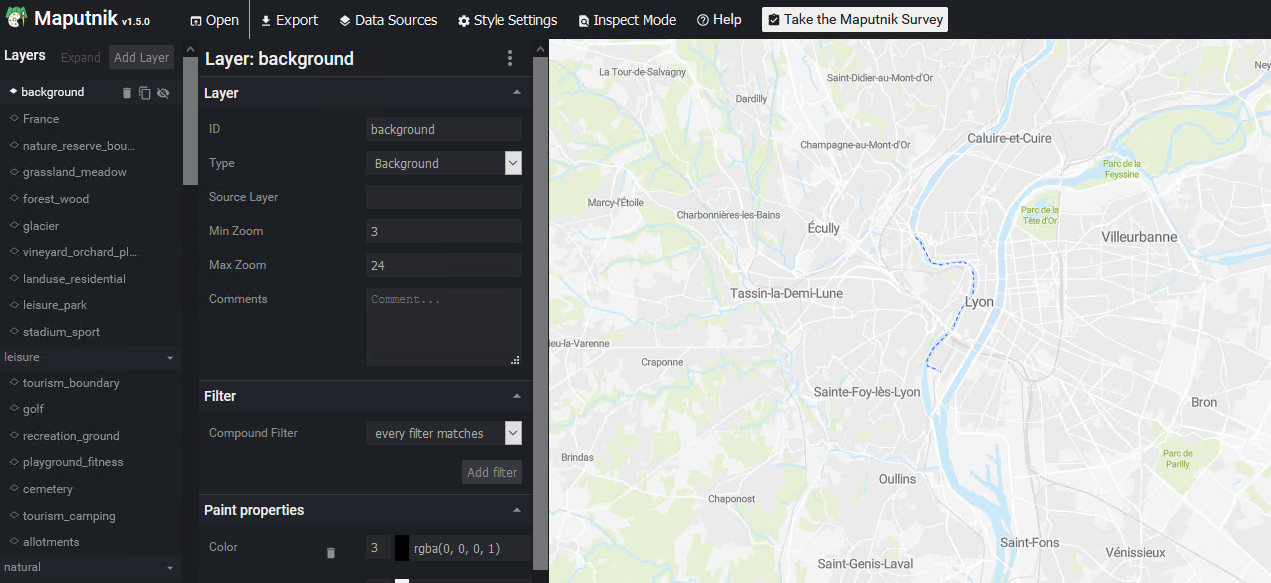
Task: Open the Data Sources dialog
Action: tap(387, 20)
